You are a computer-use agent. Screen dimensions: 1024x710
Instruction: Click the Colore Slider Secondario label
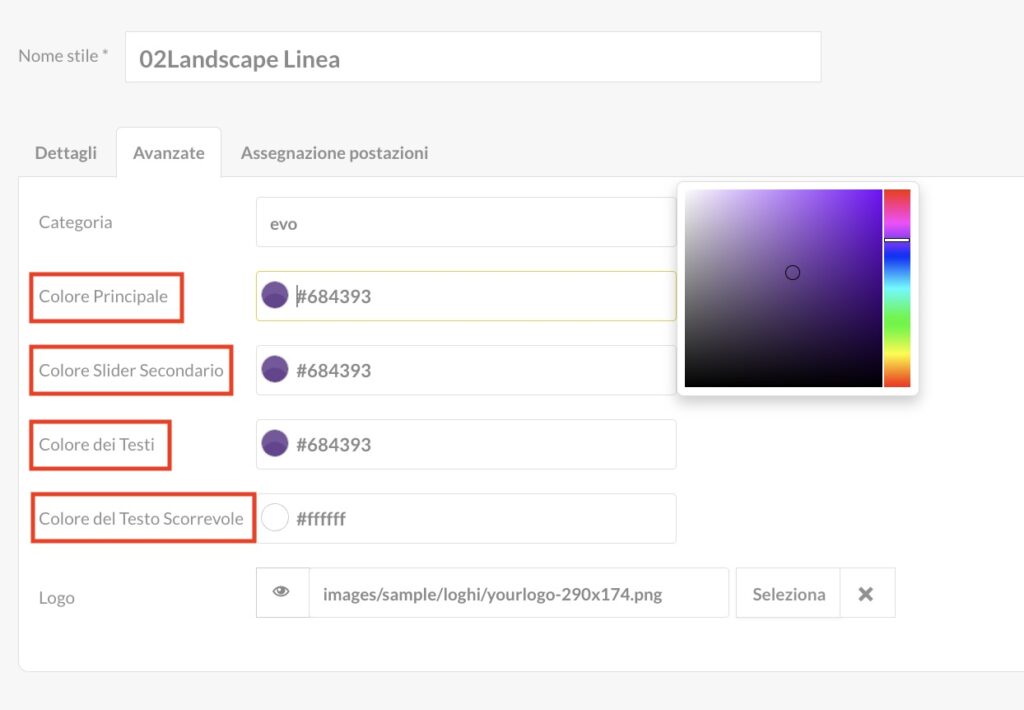pos(131,370)
